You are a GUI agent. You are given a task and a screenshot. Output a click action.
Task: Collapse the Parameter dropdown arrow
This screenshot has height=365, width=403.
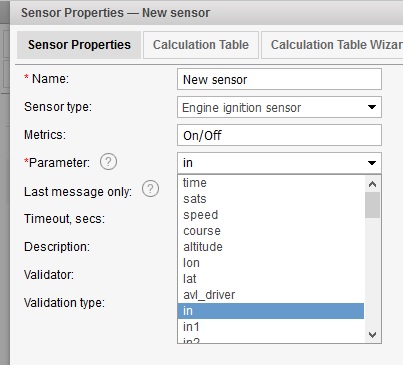pyautogui.click(x=372, y=163)
